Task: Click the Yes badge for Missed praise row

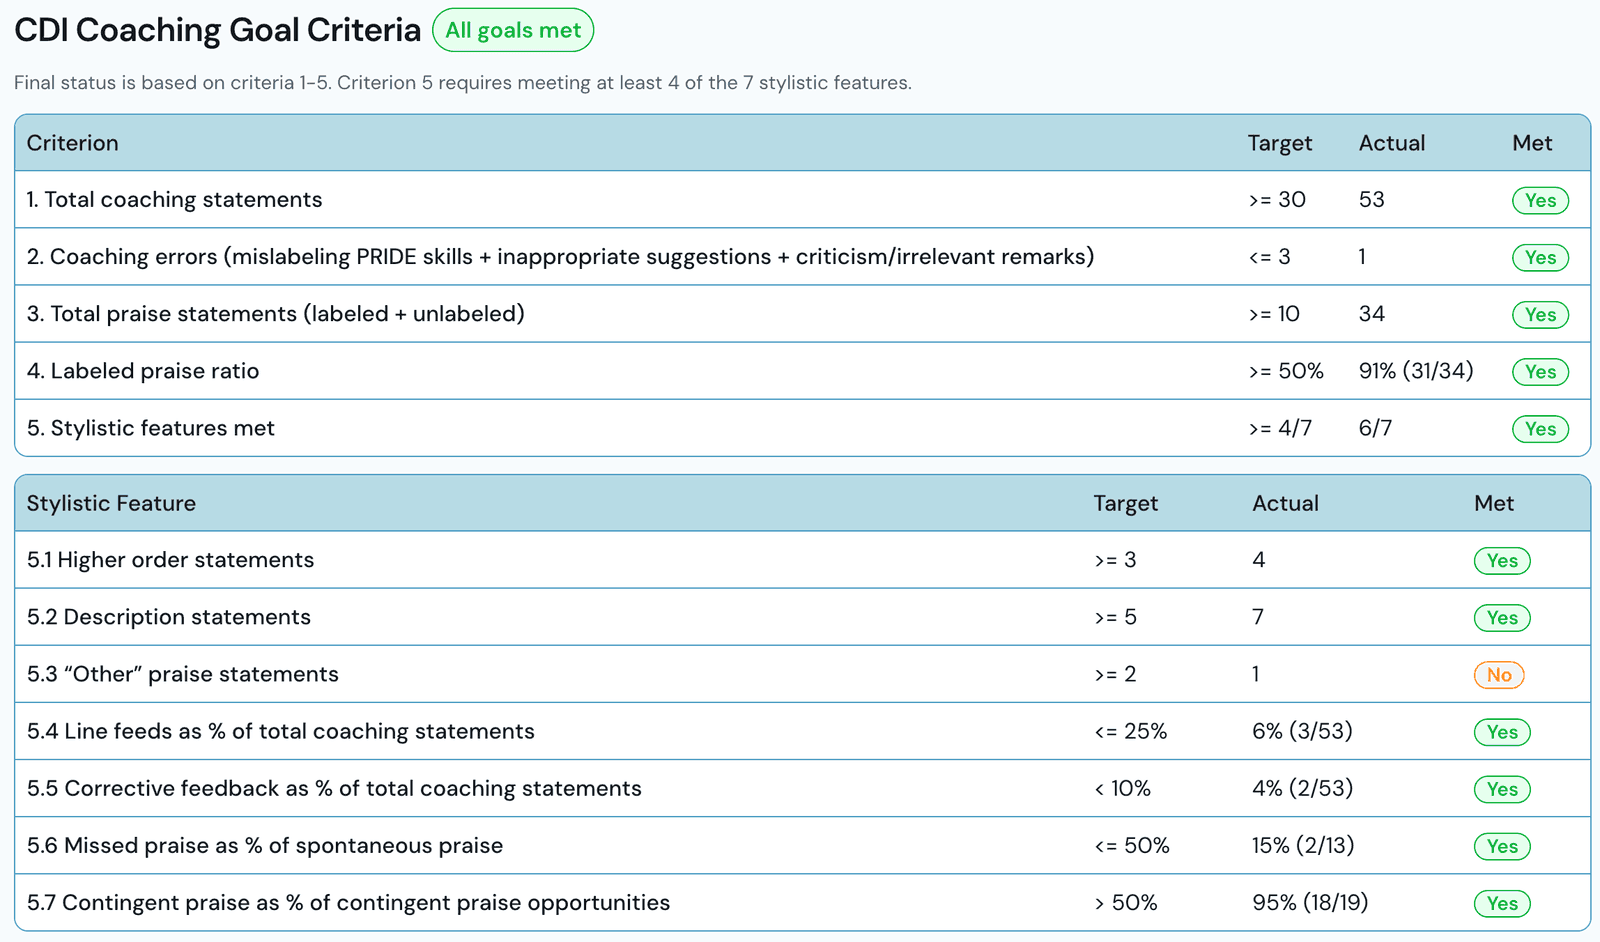Action: (x=1502, y=846)
